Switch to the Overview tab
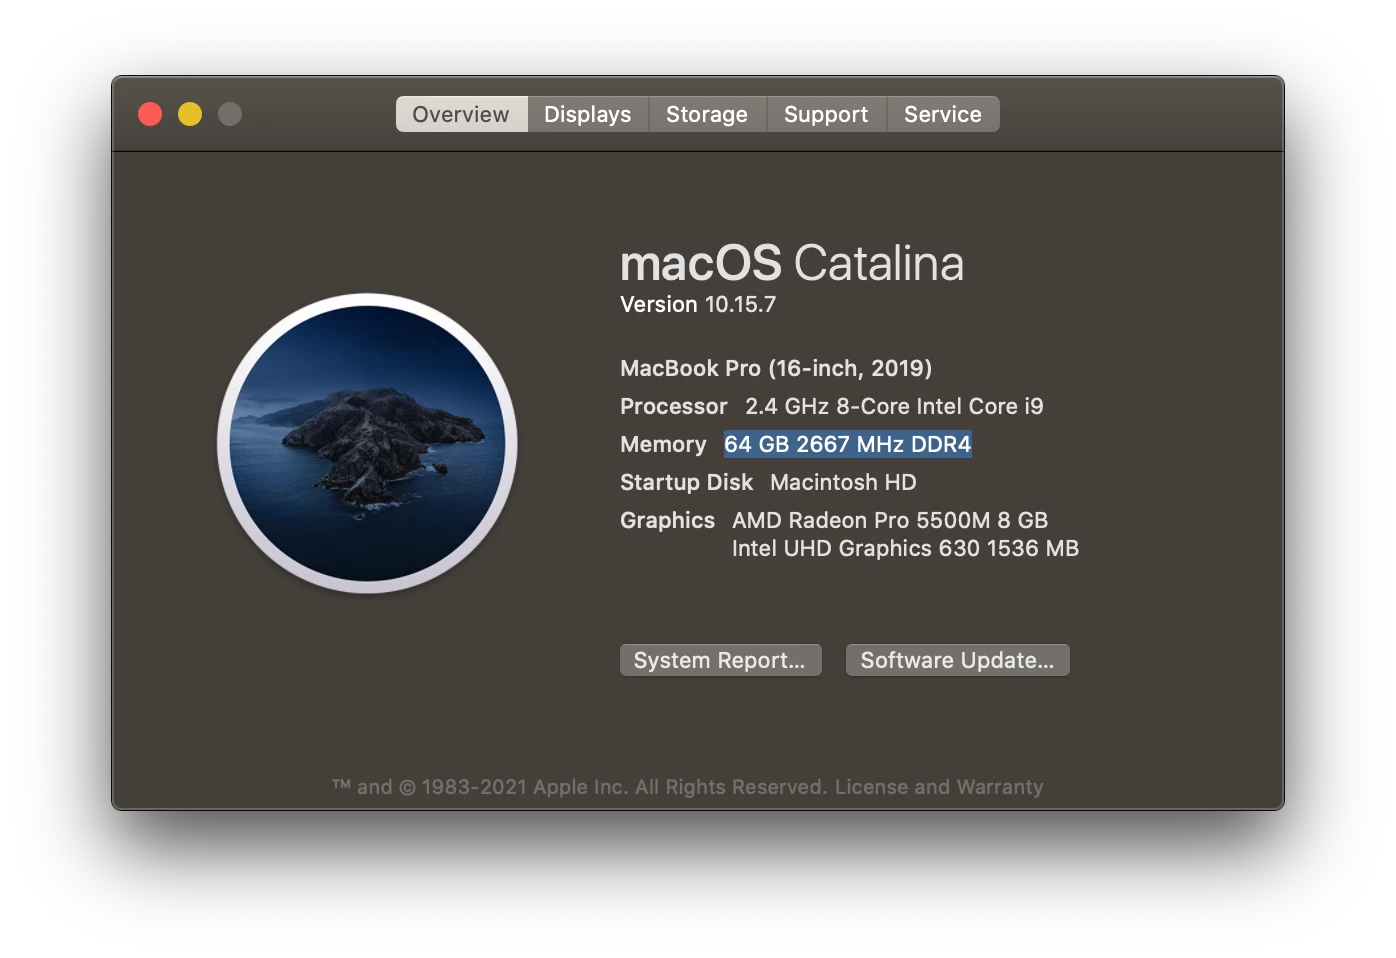 461,114
